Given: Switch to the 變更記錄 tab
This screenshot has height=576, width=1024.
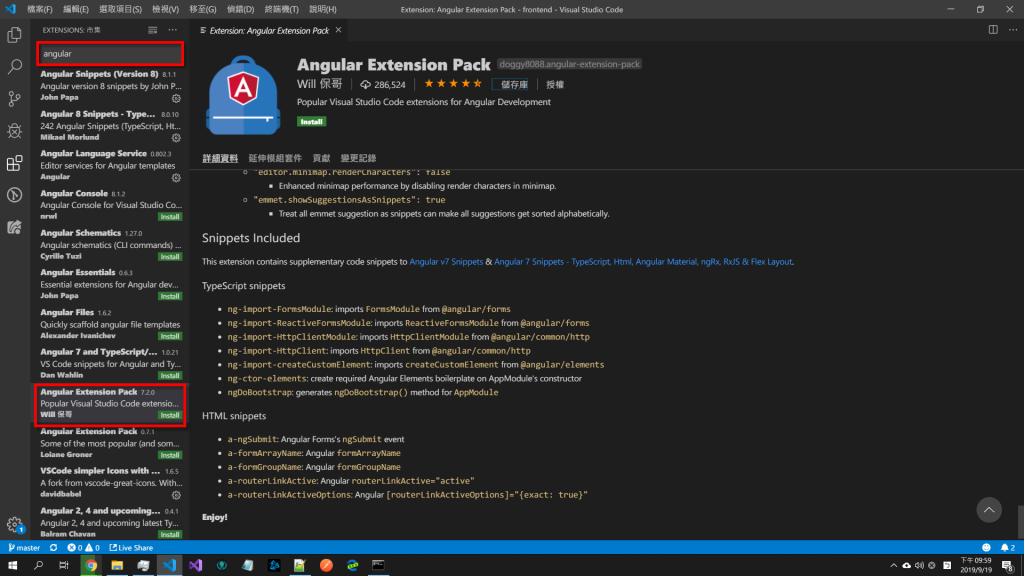Looking at the screenshot, I should click(x=358, y=158).
